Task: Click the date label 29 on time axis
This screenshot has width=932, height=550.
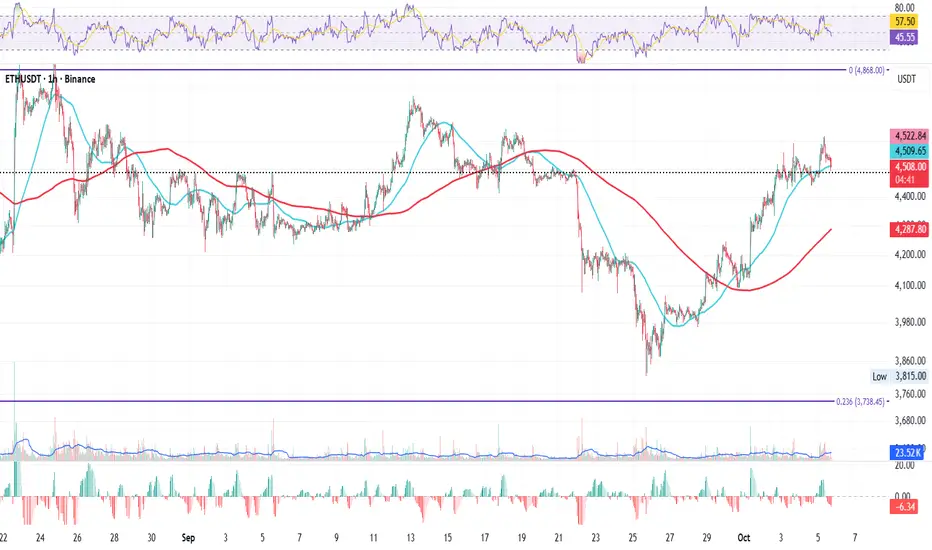Action: 707,538
